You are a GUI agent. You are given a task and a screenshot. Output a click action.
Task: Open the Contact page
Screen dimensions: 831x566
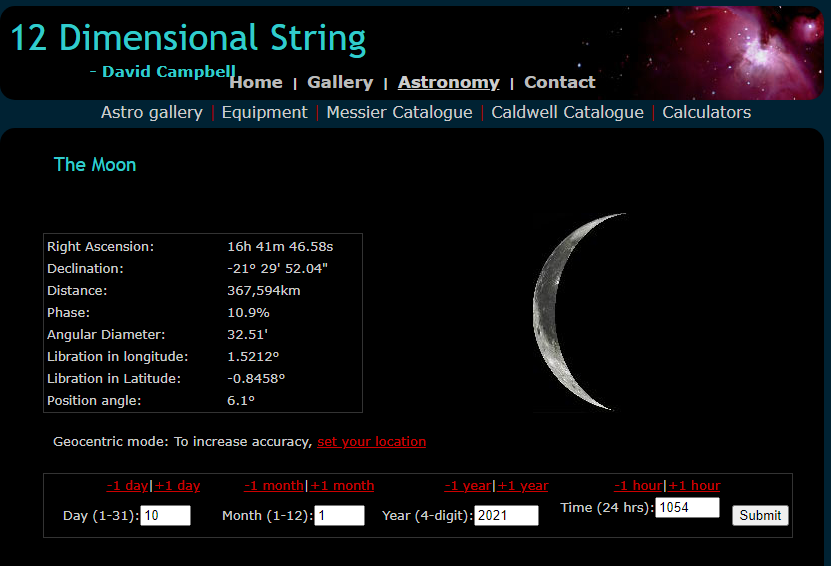[559, 82]
